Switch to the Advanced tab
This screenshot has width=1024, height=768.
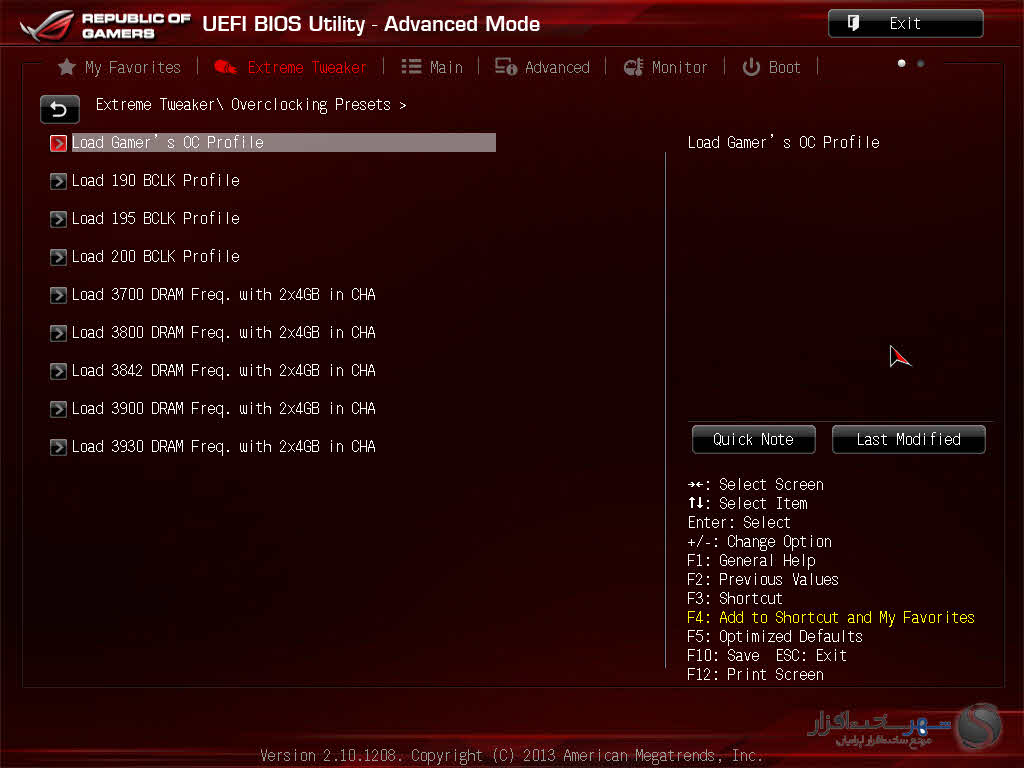coord(556,67)
